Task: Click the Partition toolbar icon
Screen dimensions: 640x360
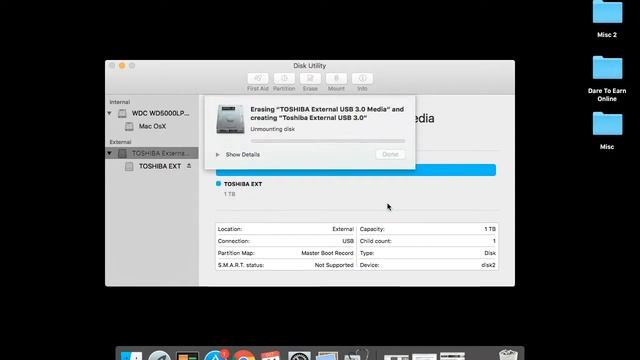Action: coord(284,78)
